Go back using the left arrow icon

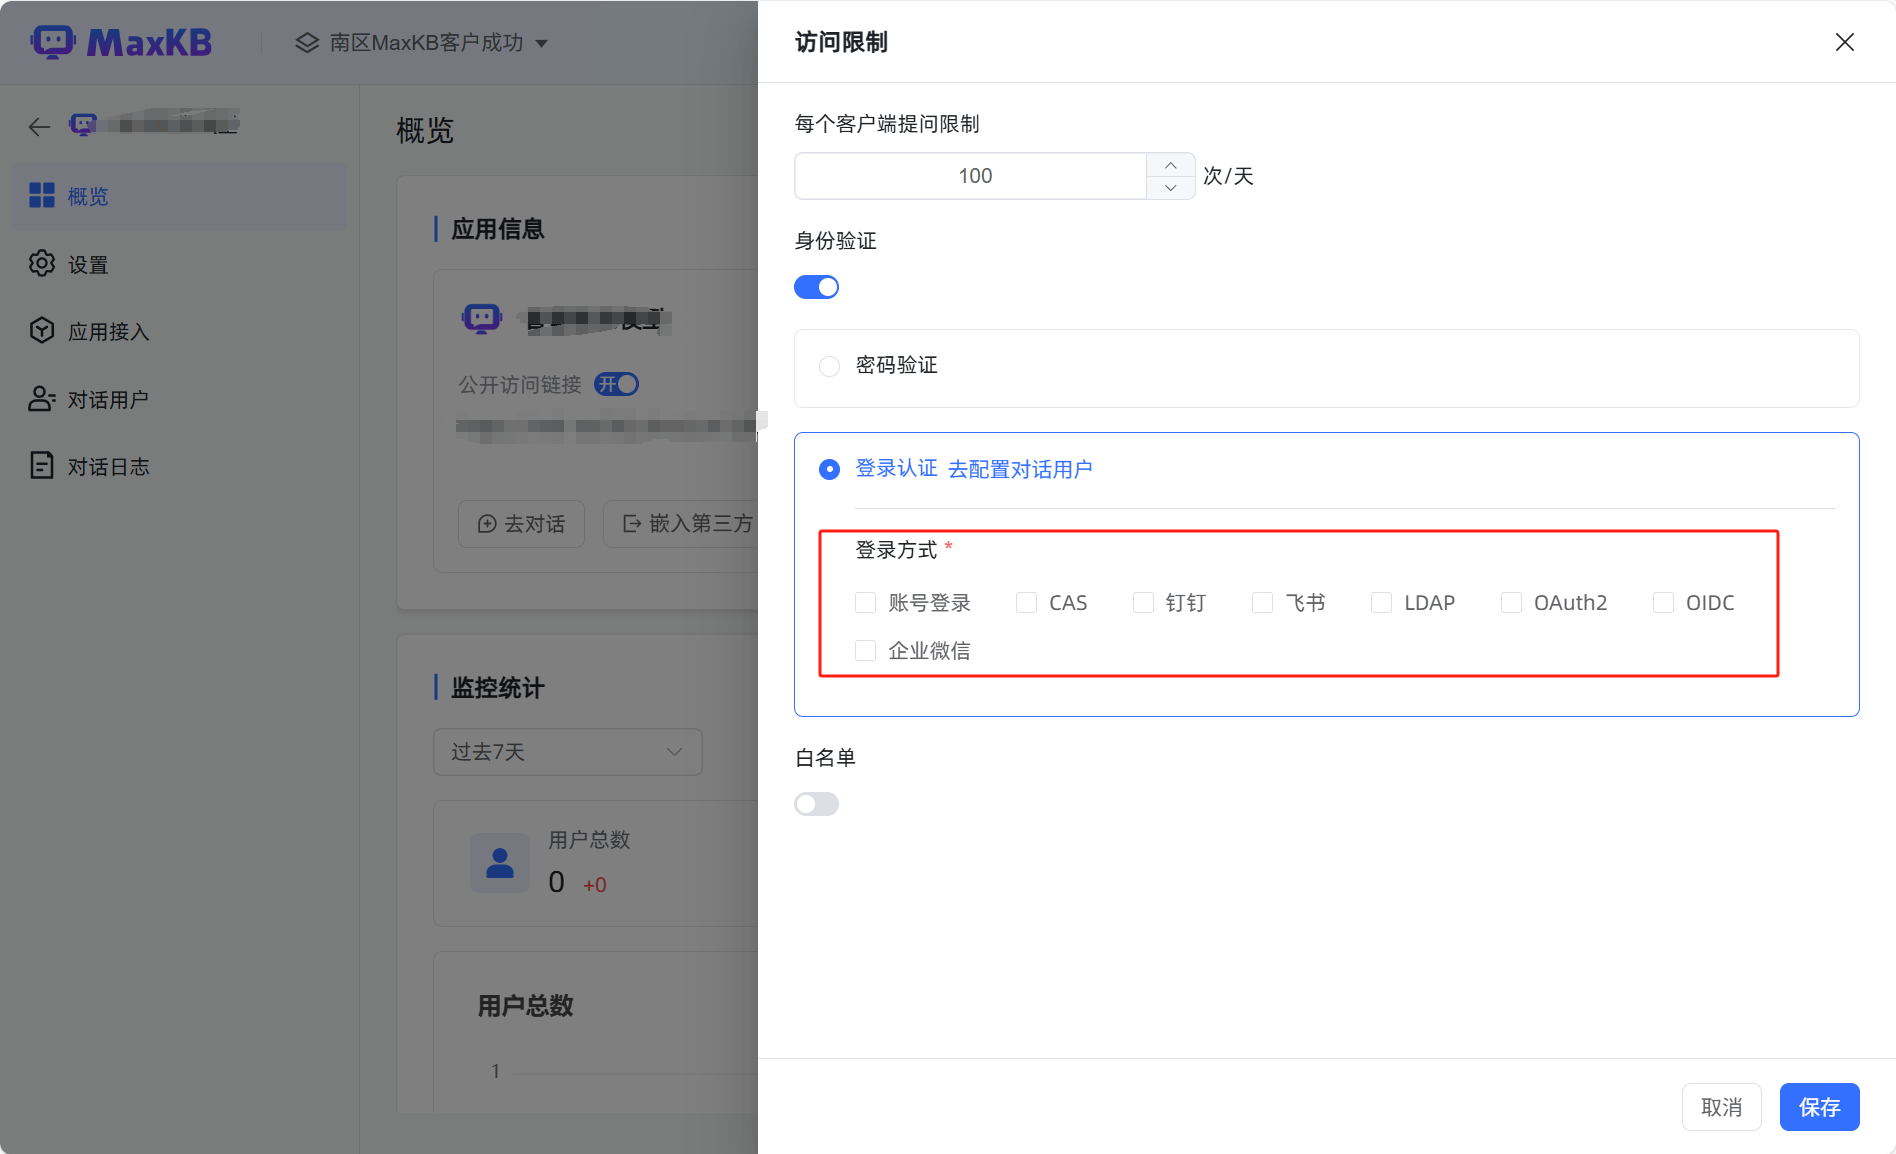(x=39, y=126)
